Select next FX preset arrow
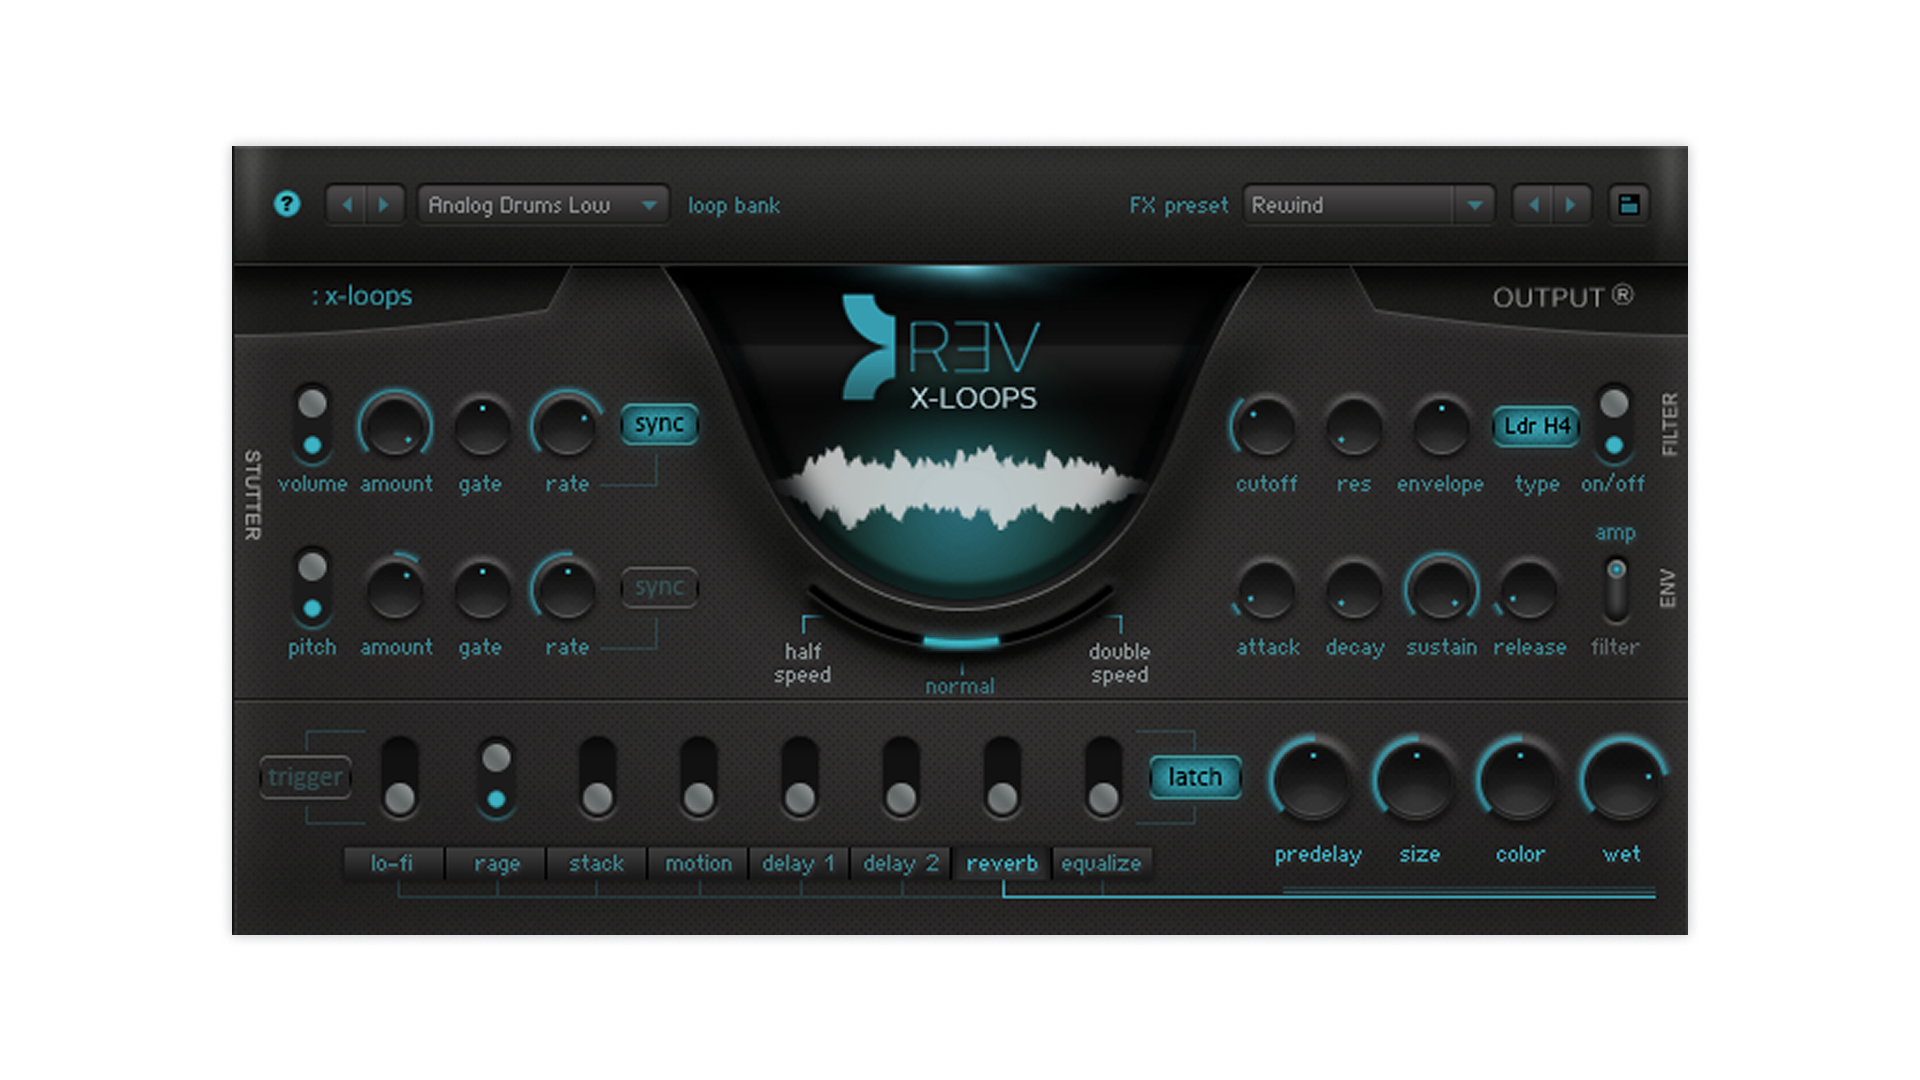Viewport: 1920px width, 1080px height. click(x=1571, y=205)
